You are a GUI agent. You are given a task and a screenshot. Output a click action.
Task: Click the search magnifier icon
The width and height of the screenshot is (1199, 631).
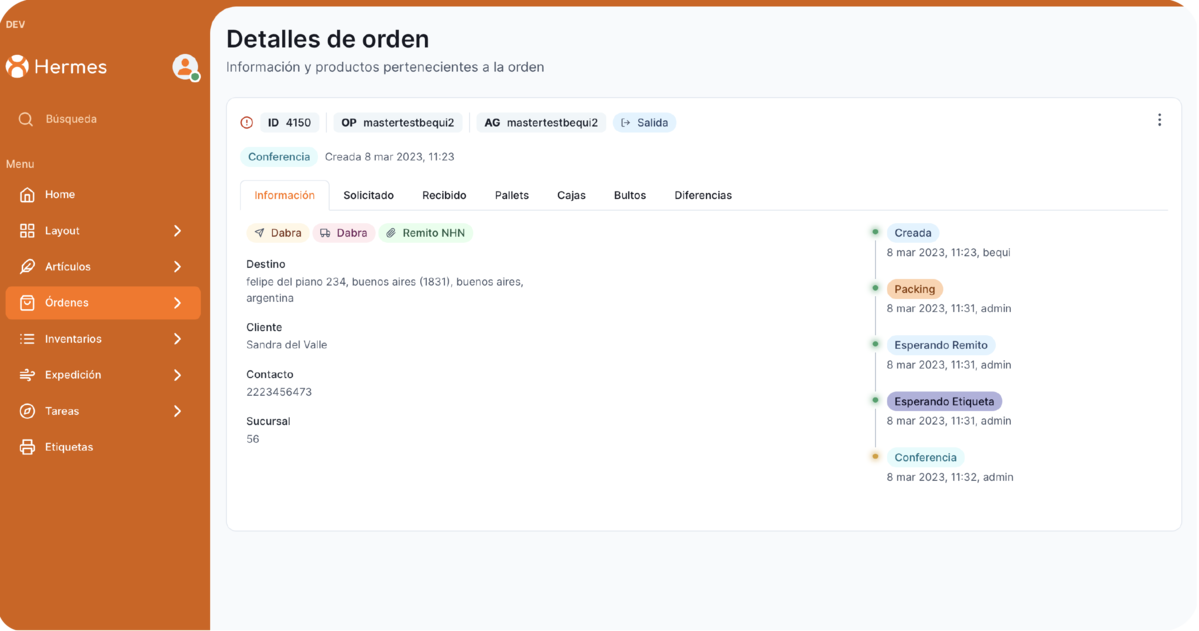27,119
